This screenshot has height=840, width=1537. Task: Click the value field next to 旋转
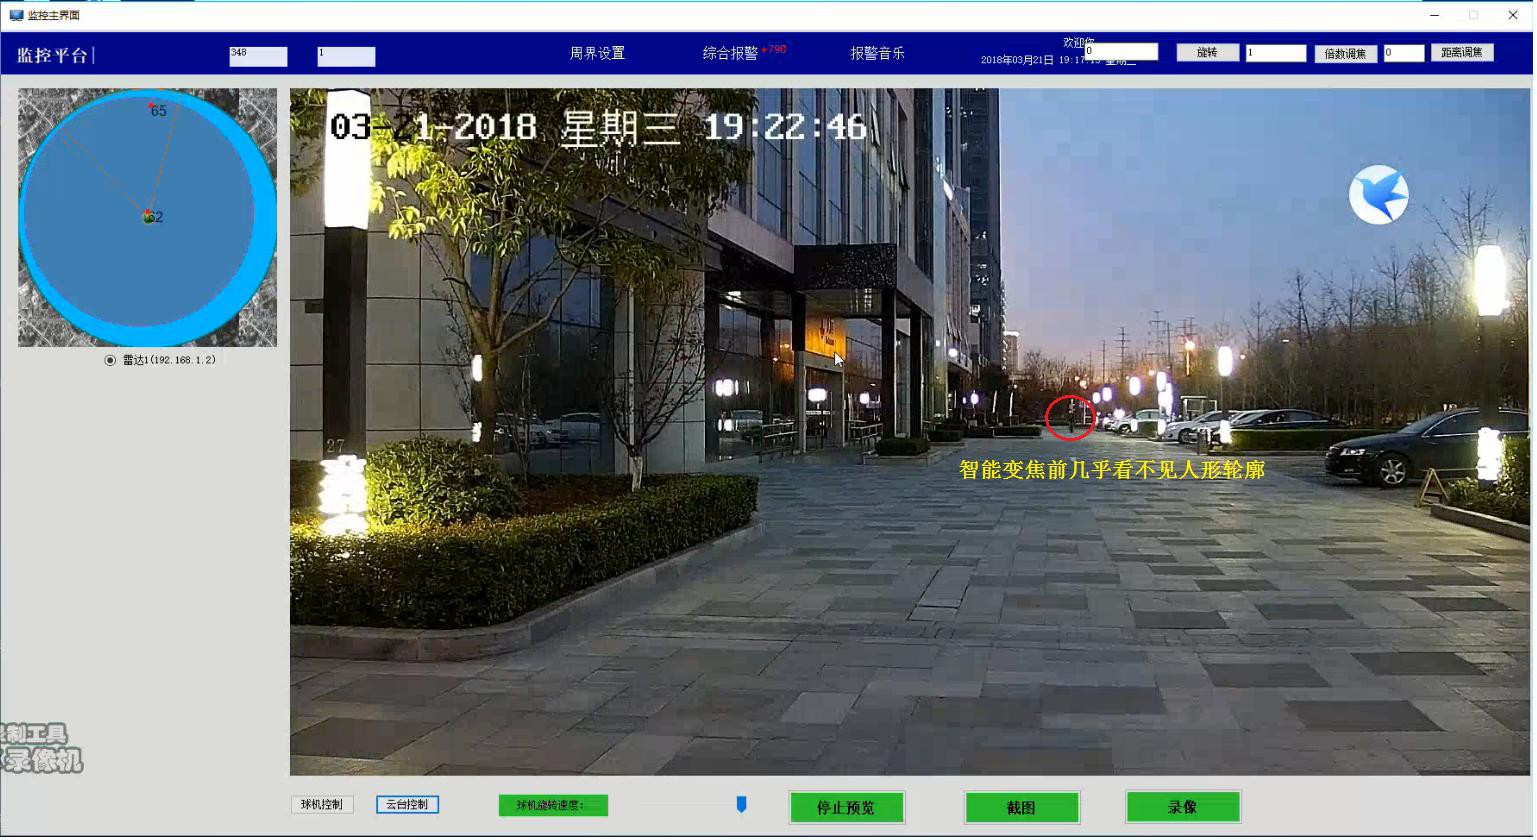coord(1276,52)
